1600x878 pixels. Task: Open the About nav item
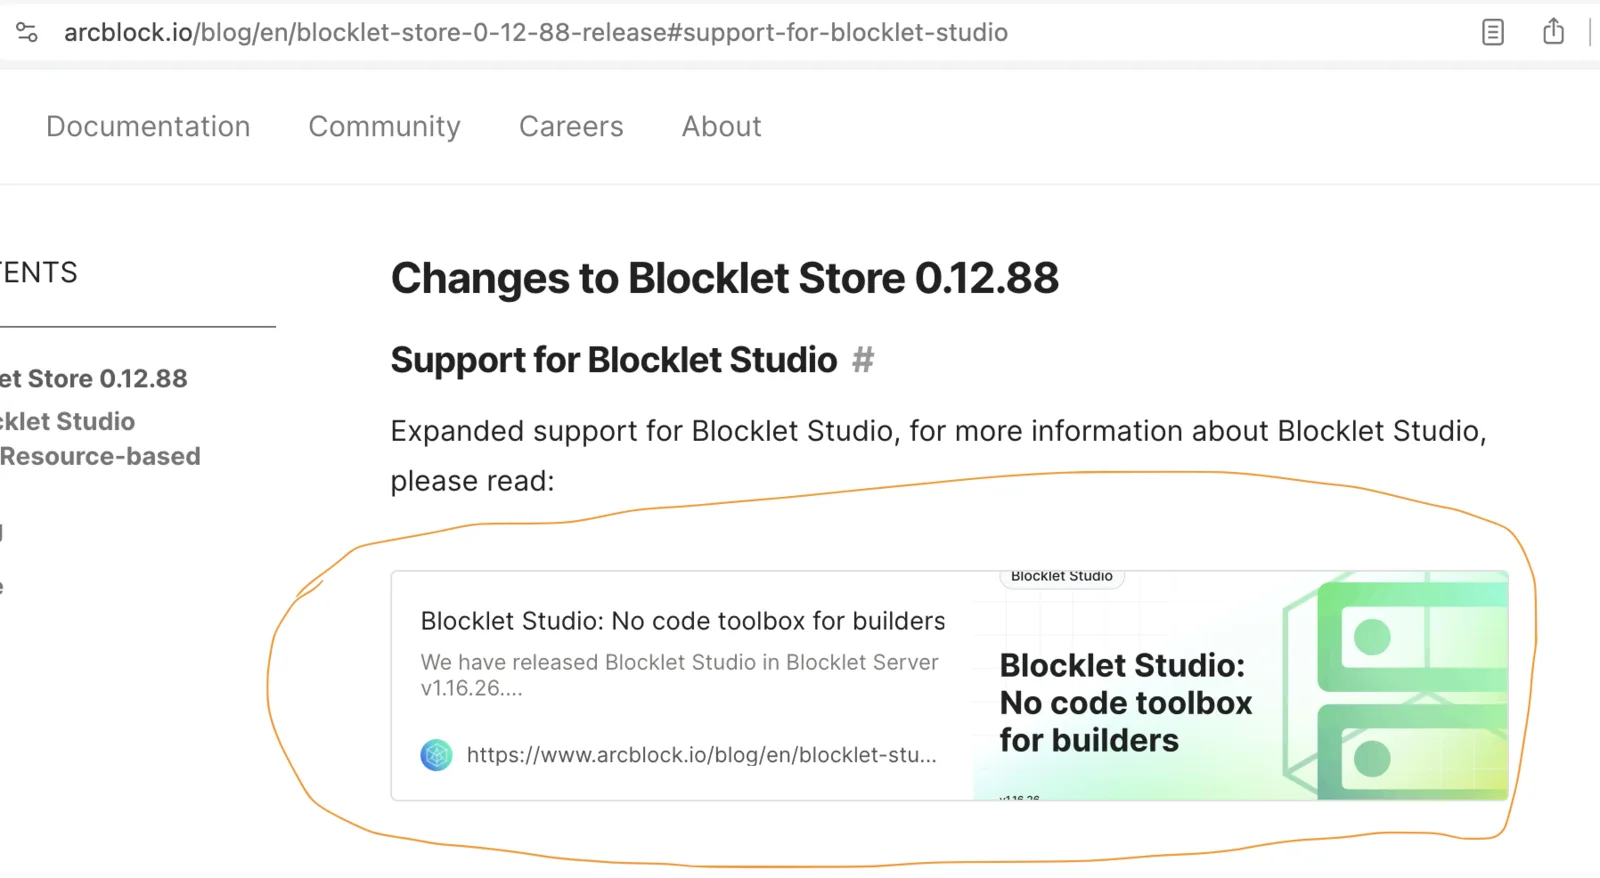[x=721, y=126]
